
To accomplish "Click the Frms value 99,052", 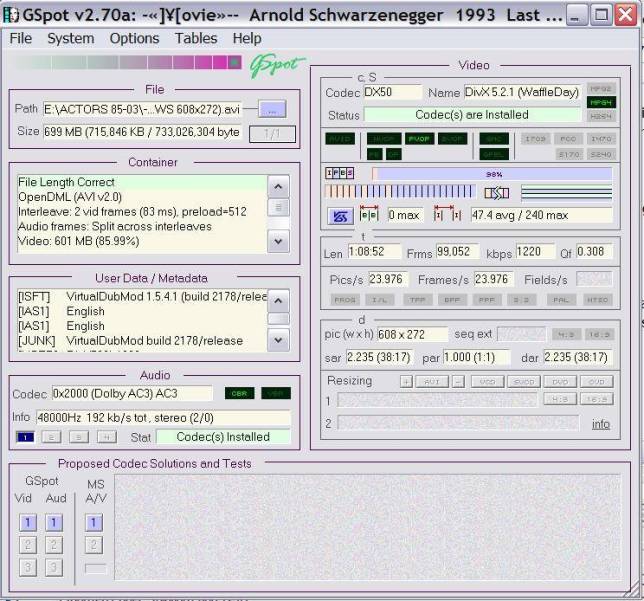I will tap(457, 251).
